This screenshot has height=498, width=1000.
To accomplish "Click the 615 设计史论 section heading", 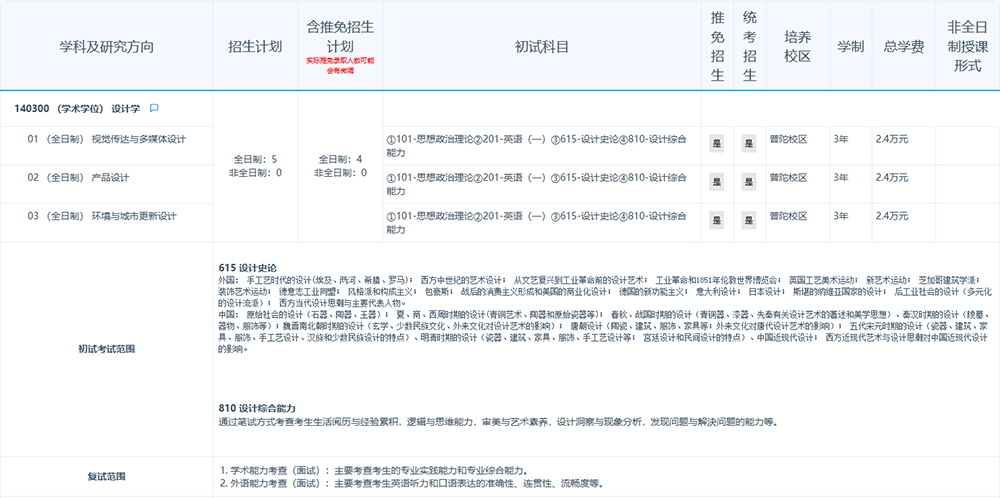I will [x=247, y=267].
